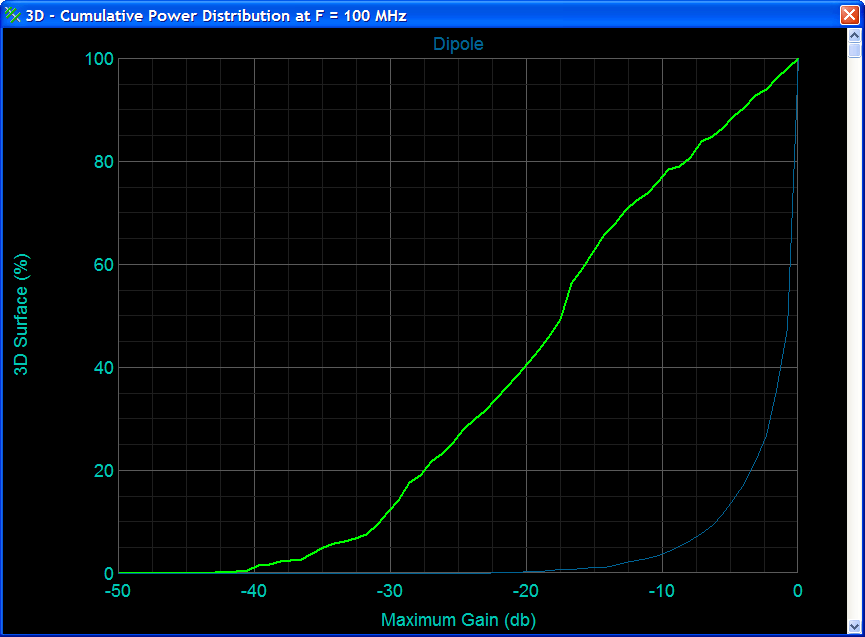Click the '-40' x-axis value
Screen dimensions: 865x637
coord(254,591)
